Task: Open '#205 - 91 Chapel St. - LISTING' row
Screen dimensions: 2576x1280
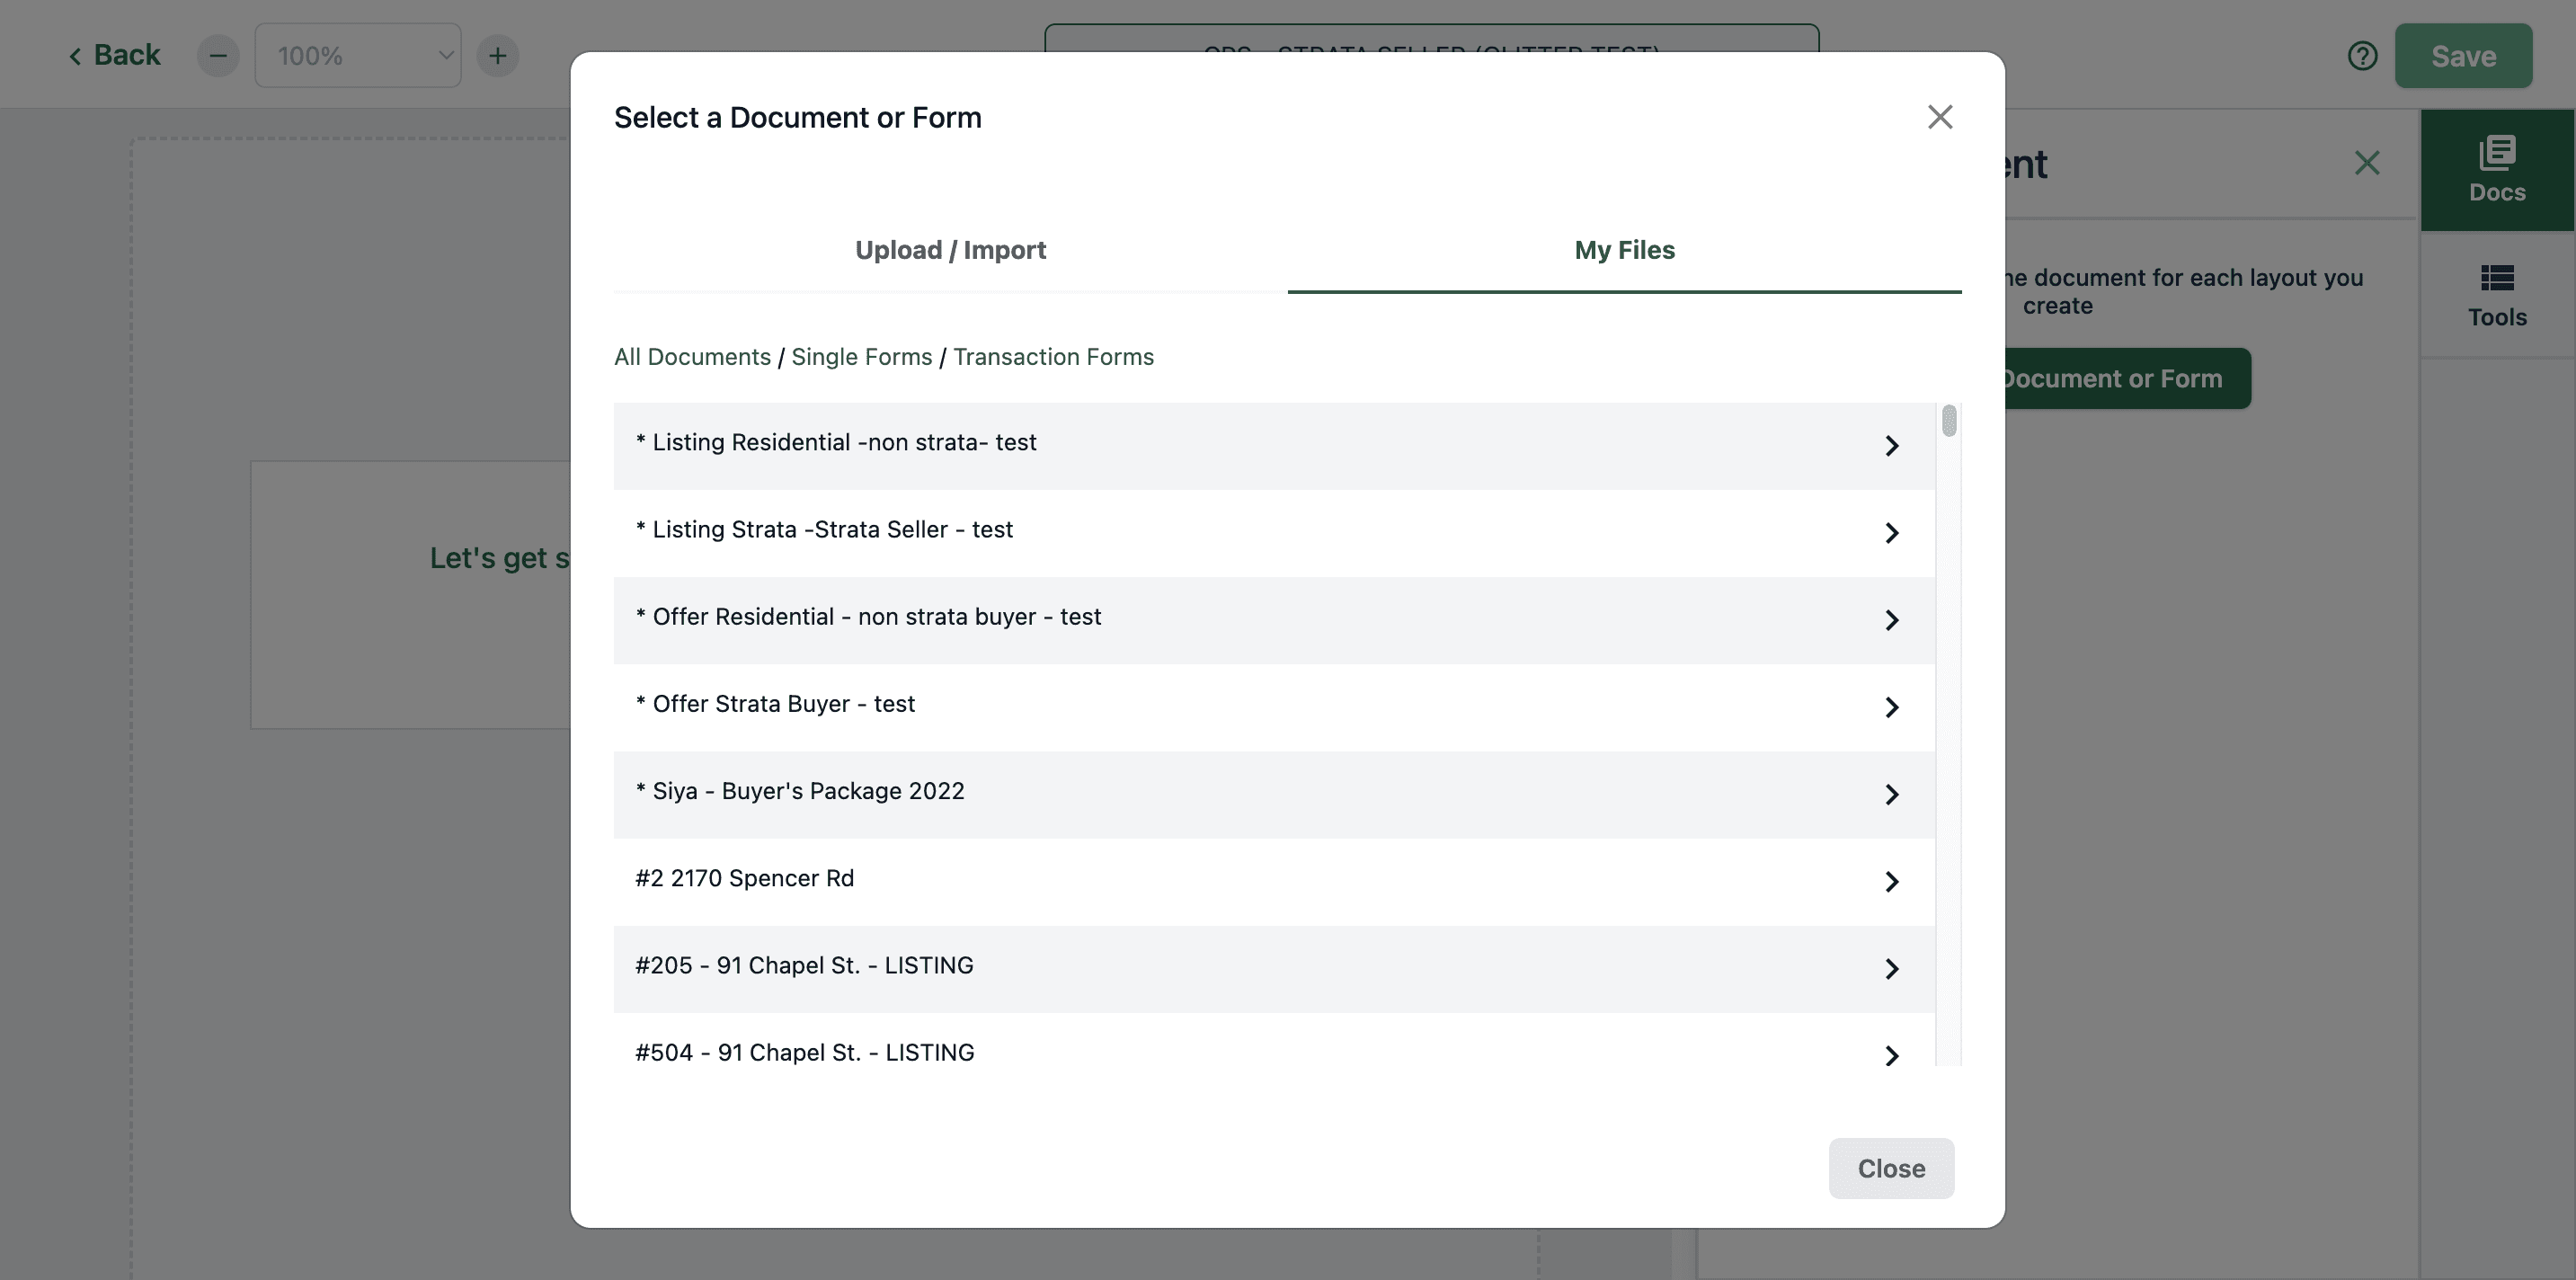Action: (x=1274, y=968)
